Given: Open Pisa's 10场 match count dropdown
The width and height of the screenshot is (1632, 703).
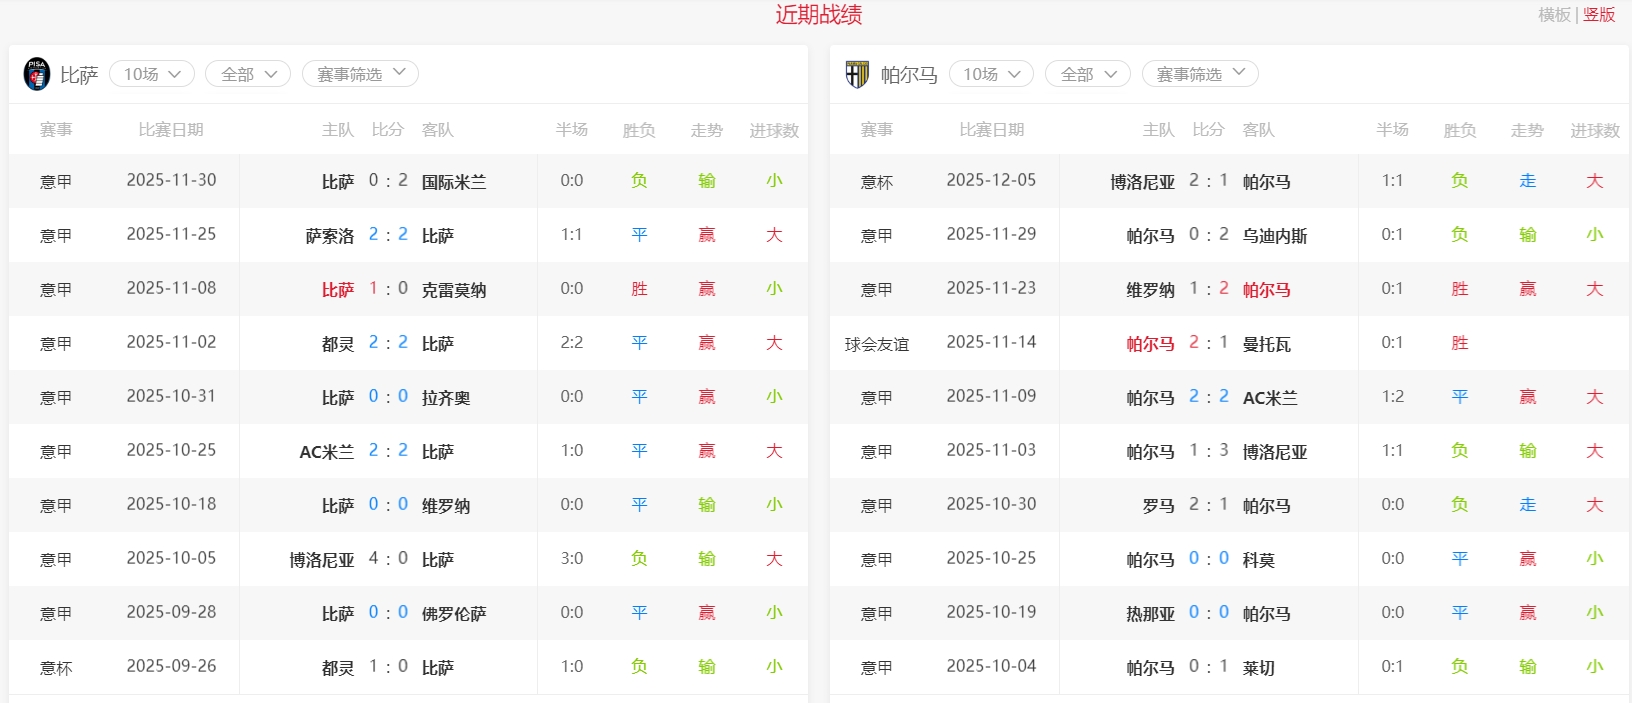Looking at the screenshot, I should 152,74.
